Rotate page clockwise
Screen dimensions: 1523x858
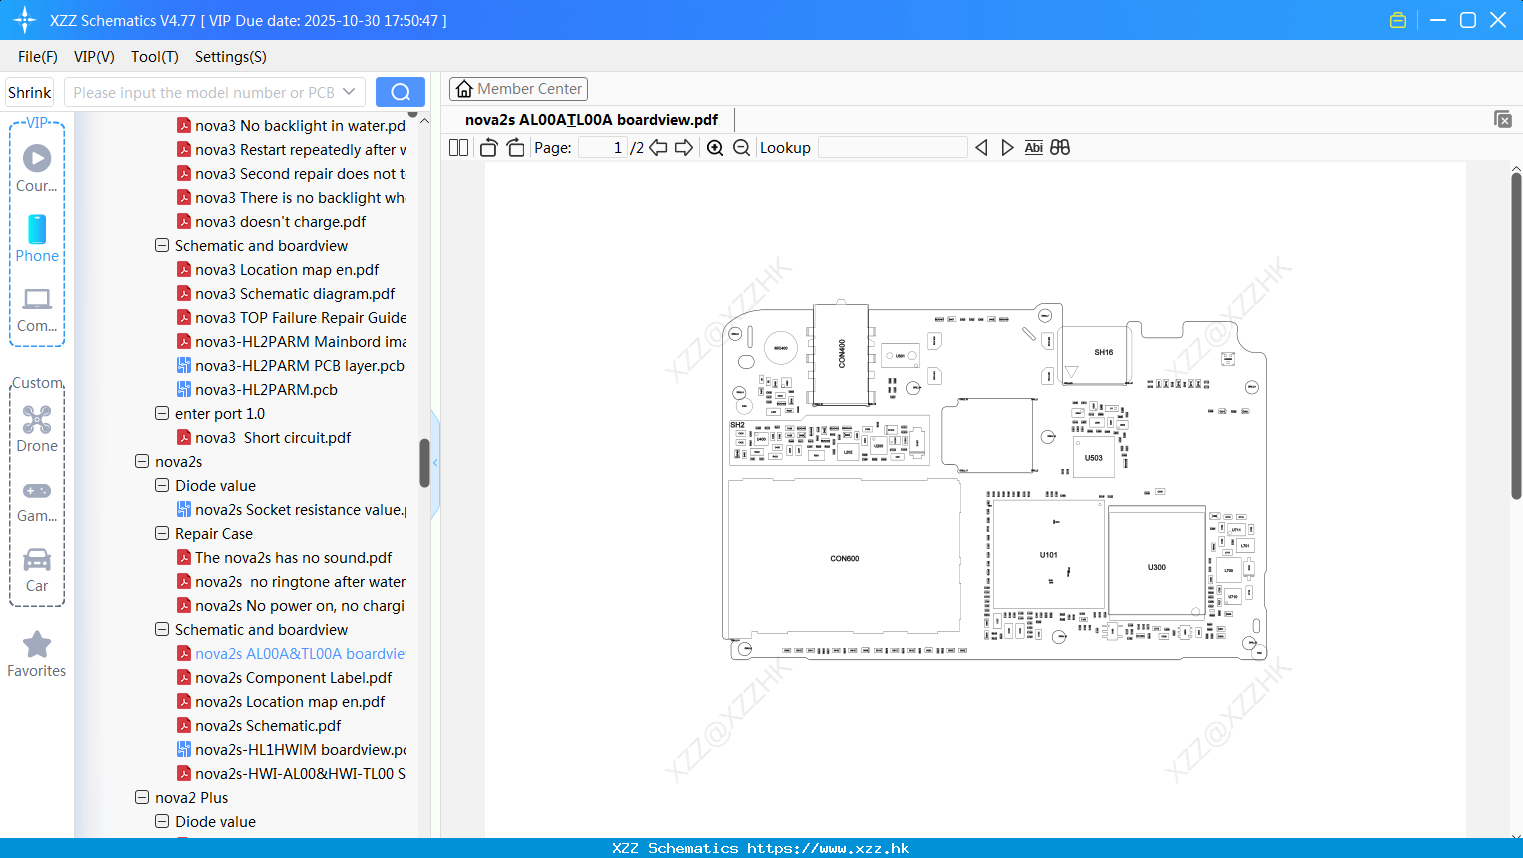coord(515,148)
